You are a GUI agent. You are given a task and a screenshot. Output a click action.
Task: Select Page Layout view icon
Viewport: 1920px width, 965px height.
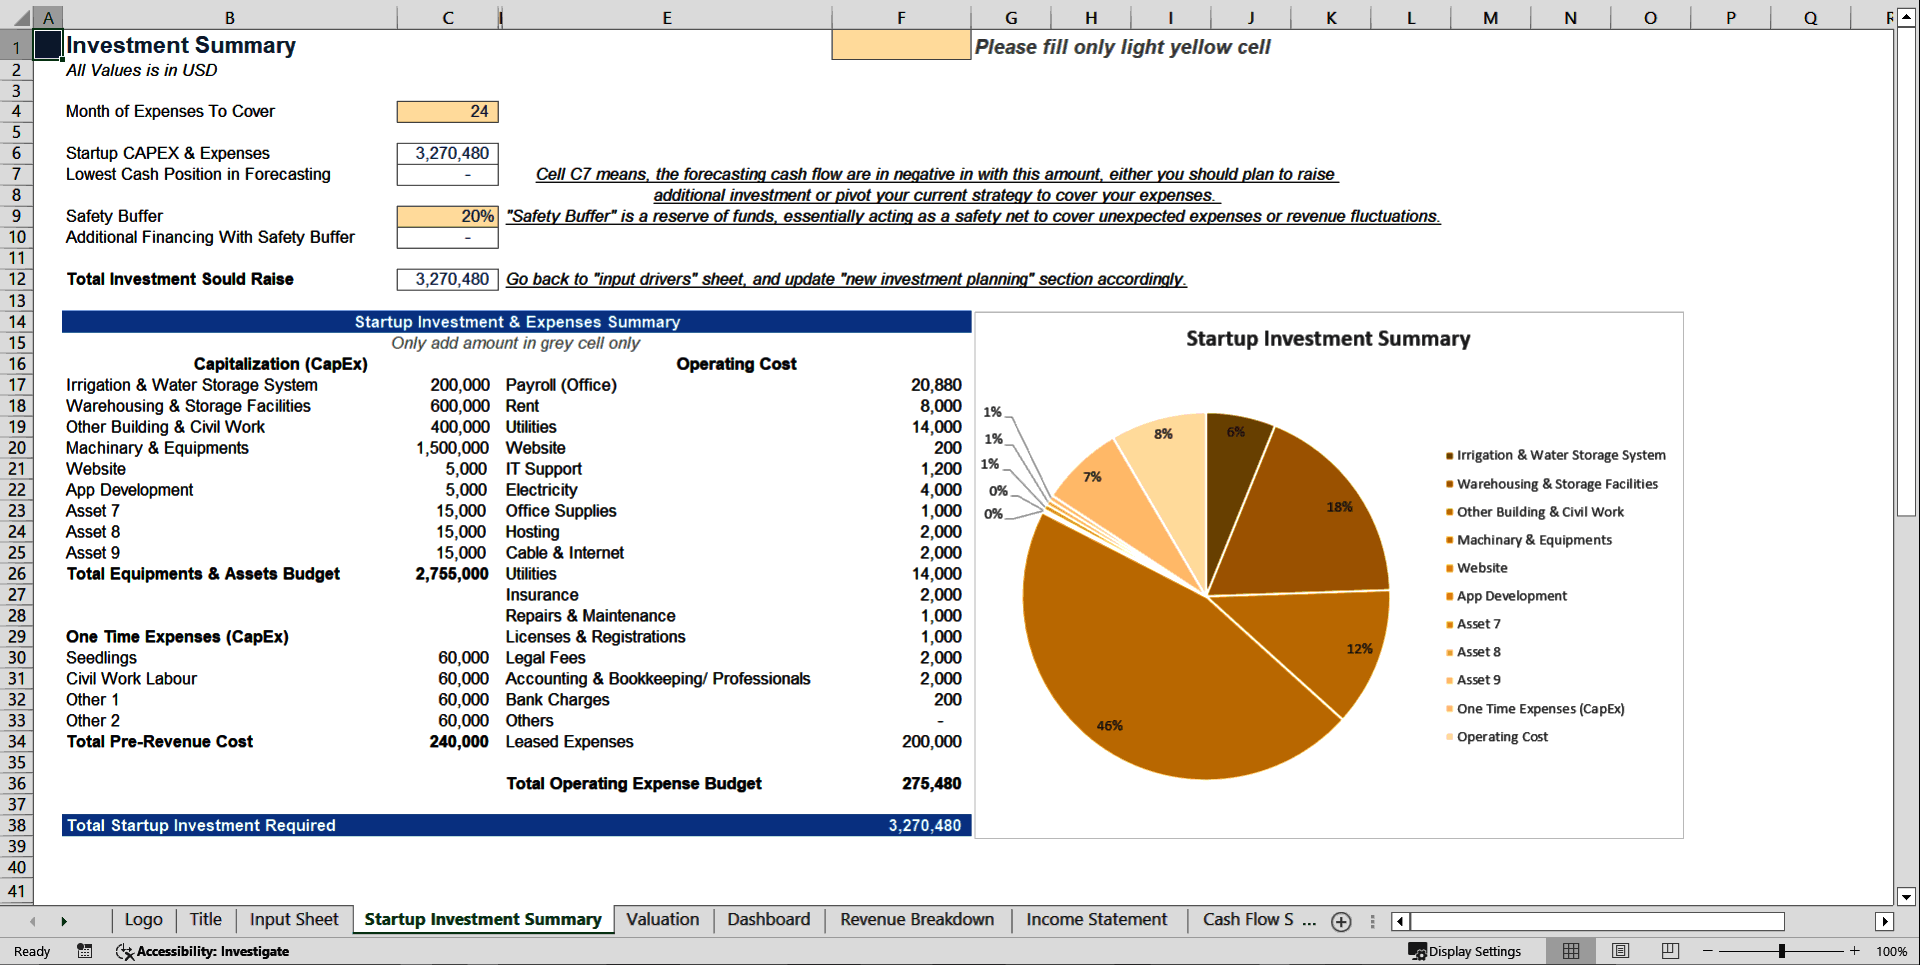click(1620, 951)
